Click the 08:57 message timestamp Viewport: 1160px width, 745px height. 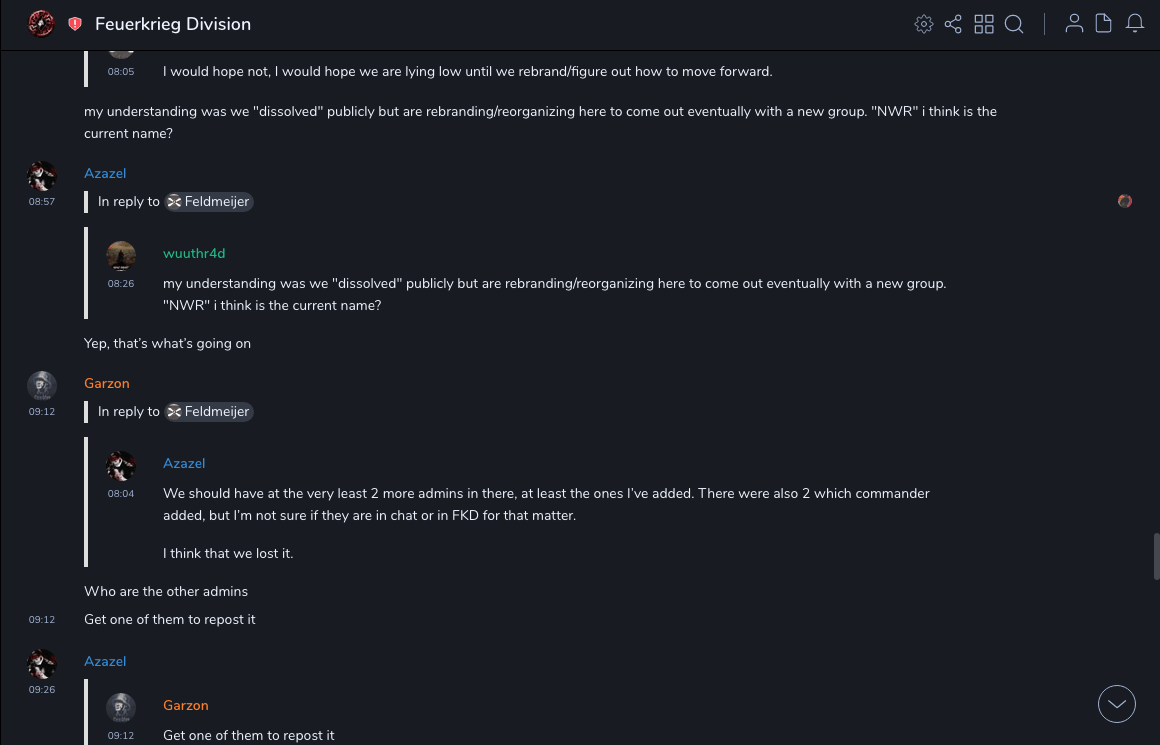coord(42,202)
